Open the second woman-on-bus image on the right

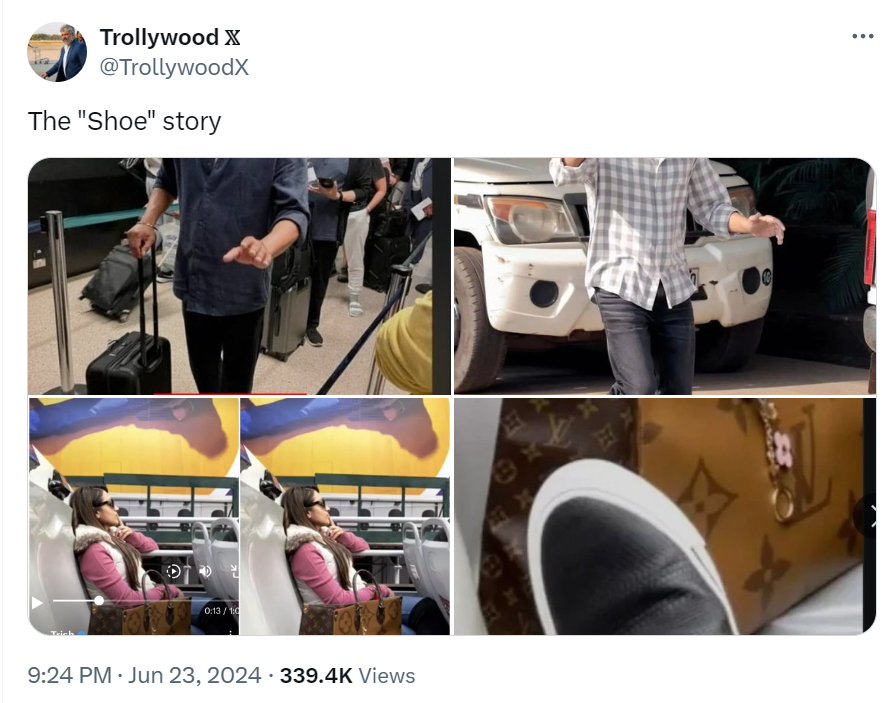[x=345, y=516]
